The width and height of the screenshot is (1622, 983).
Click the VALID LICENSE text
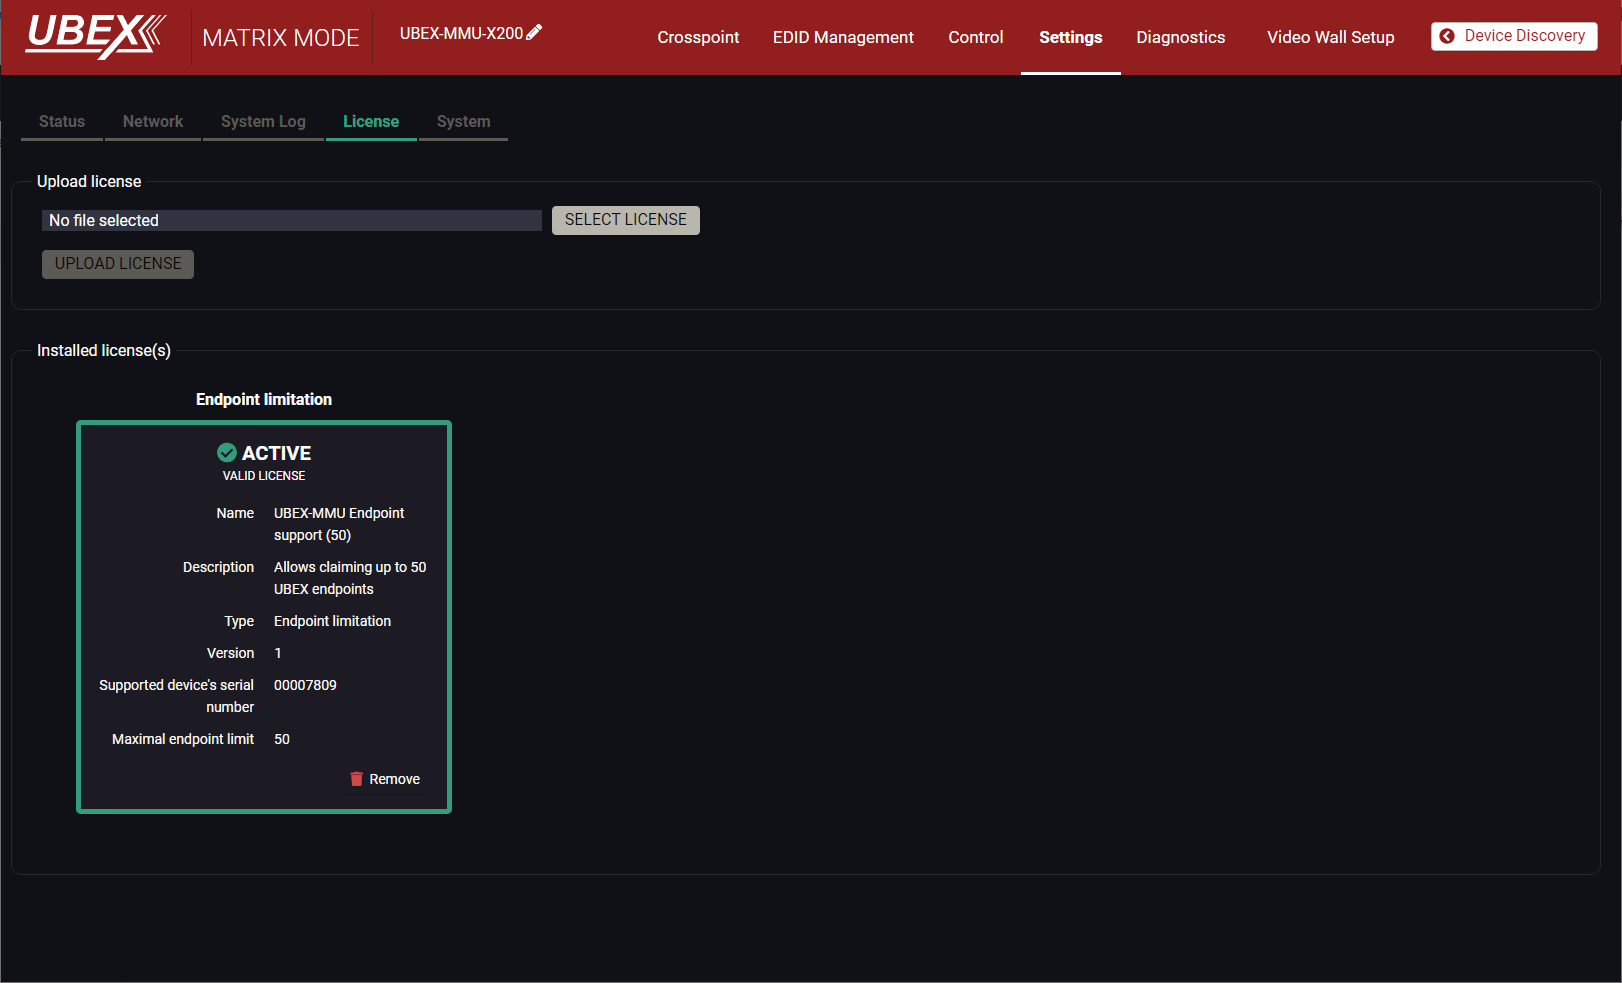[x=264, y=476]
